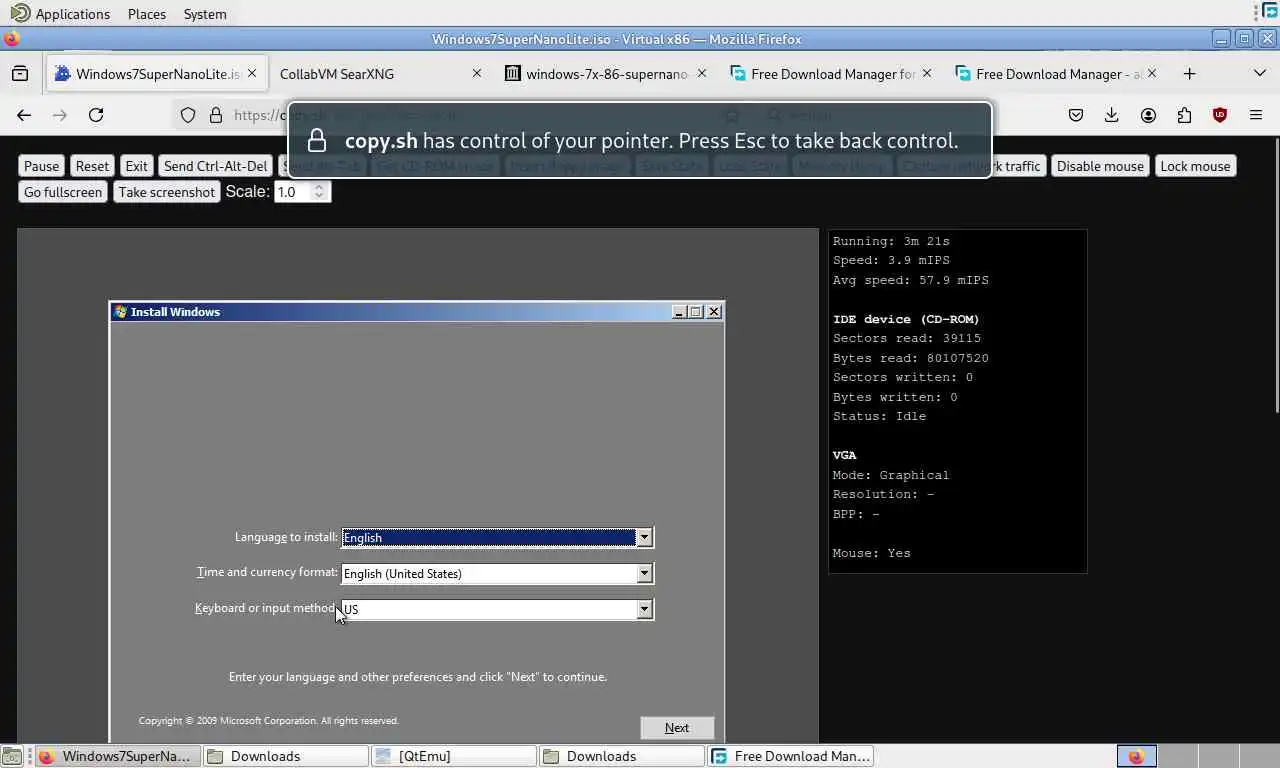Click Take screenshot button

click(x=167, y=192)
